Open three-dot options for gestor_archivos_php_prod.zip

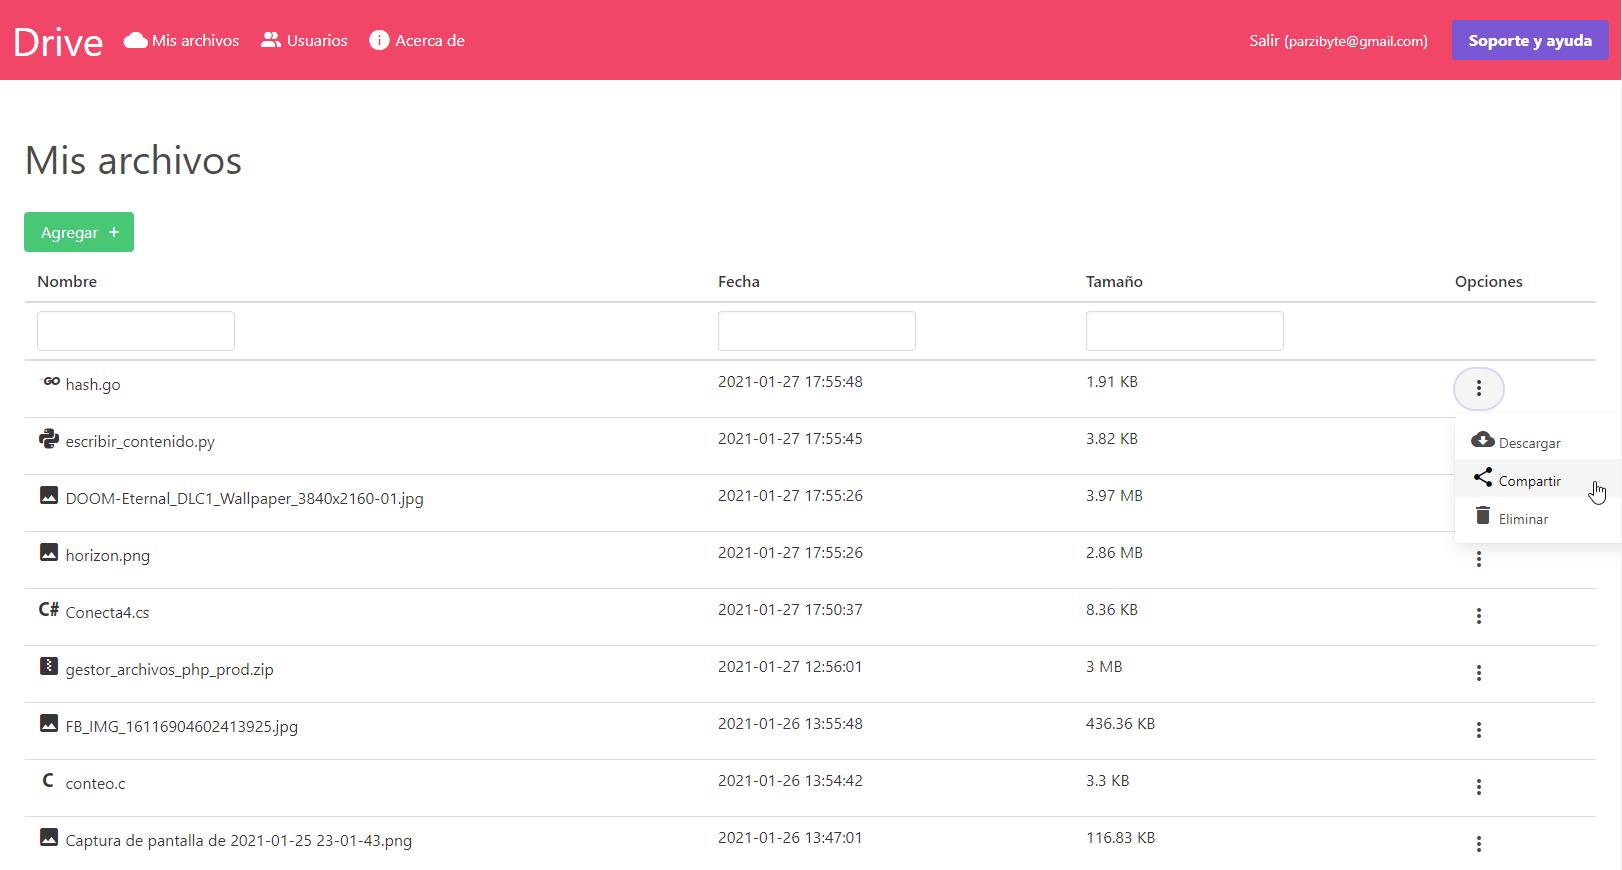(x=1479, y=673)
